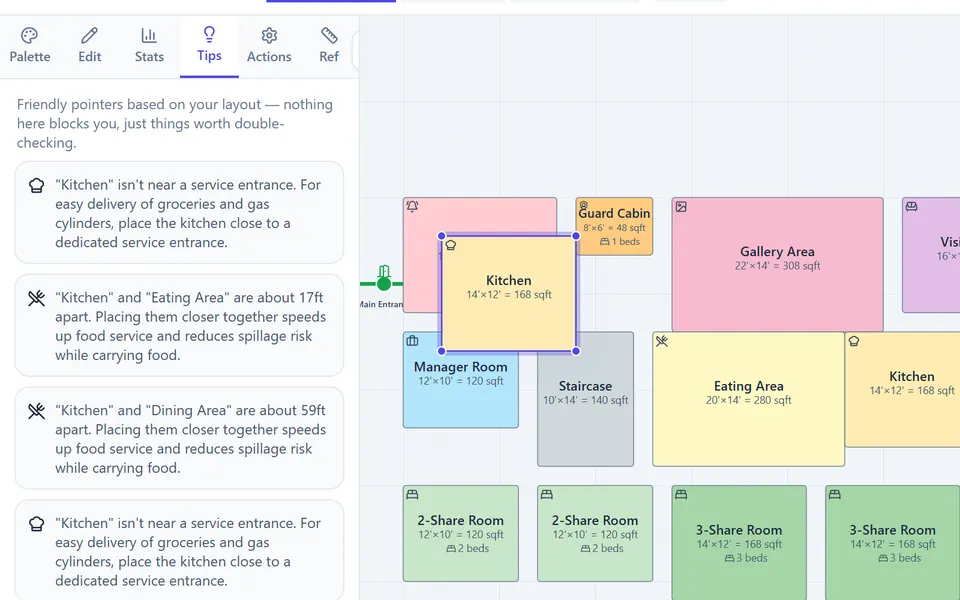Click the alarm bell icon on the pink room

413,206
